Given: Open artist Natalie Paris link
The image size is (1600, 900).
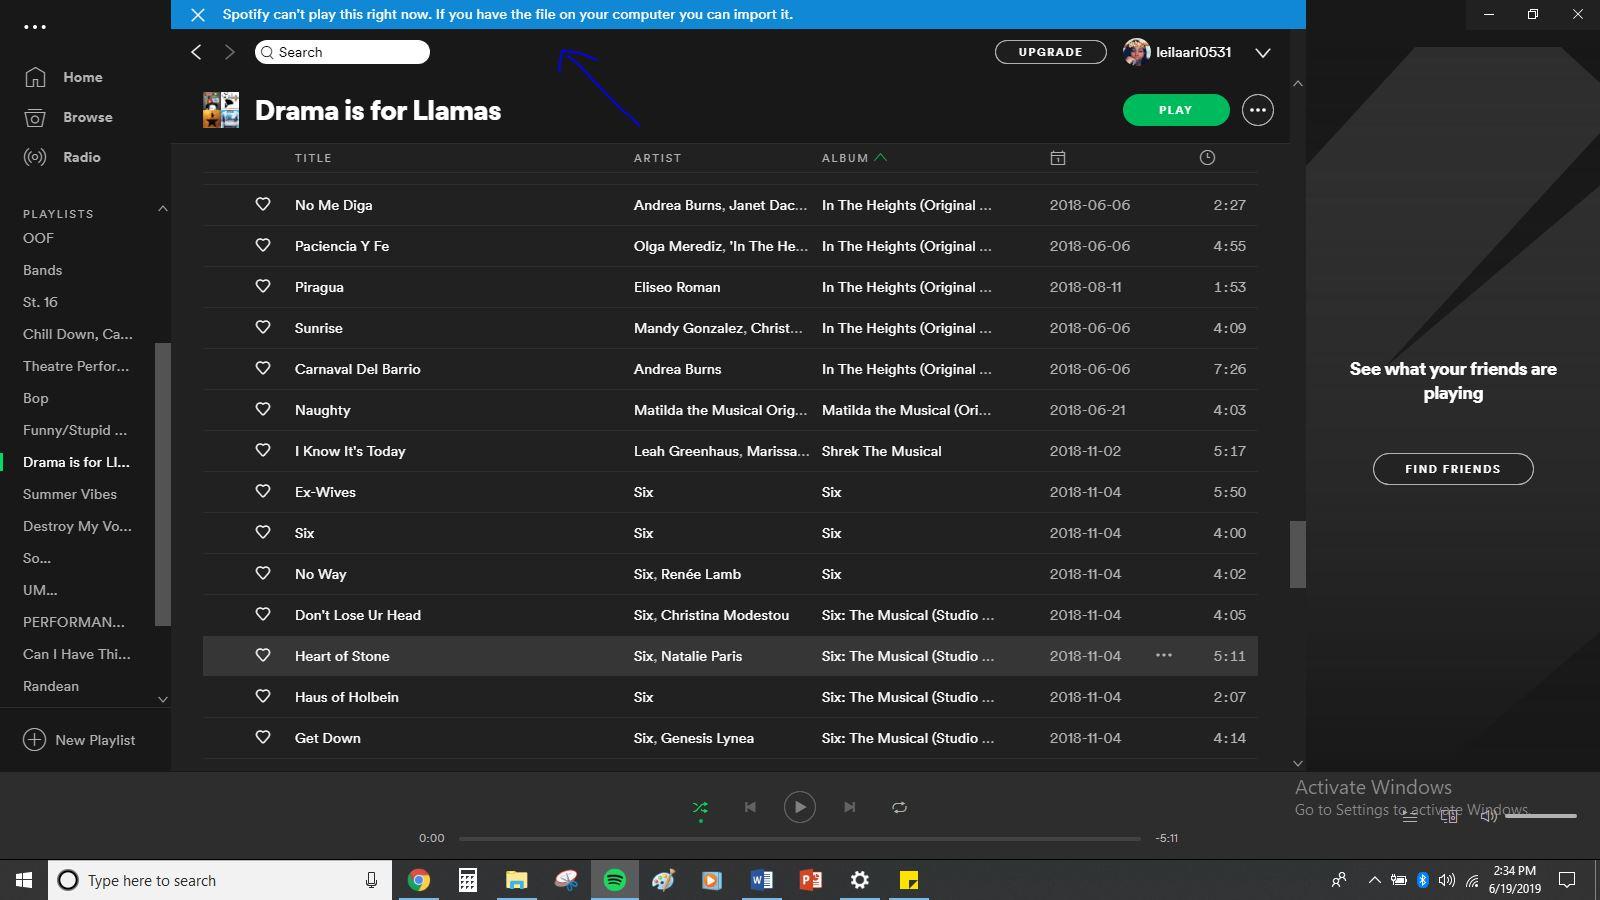Looking at the screenshot, I should (x=702, y=656).
